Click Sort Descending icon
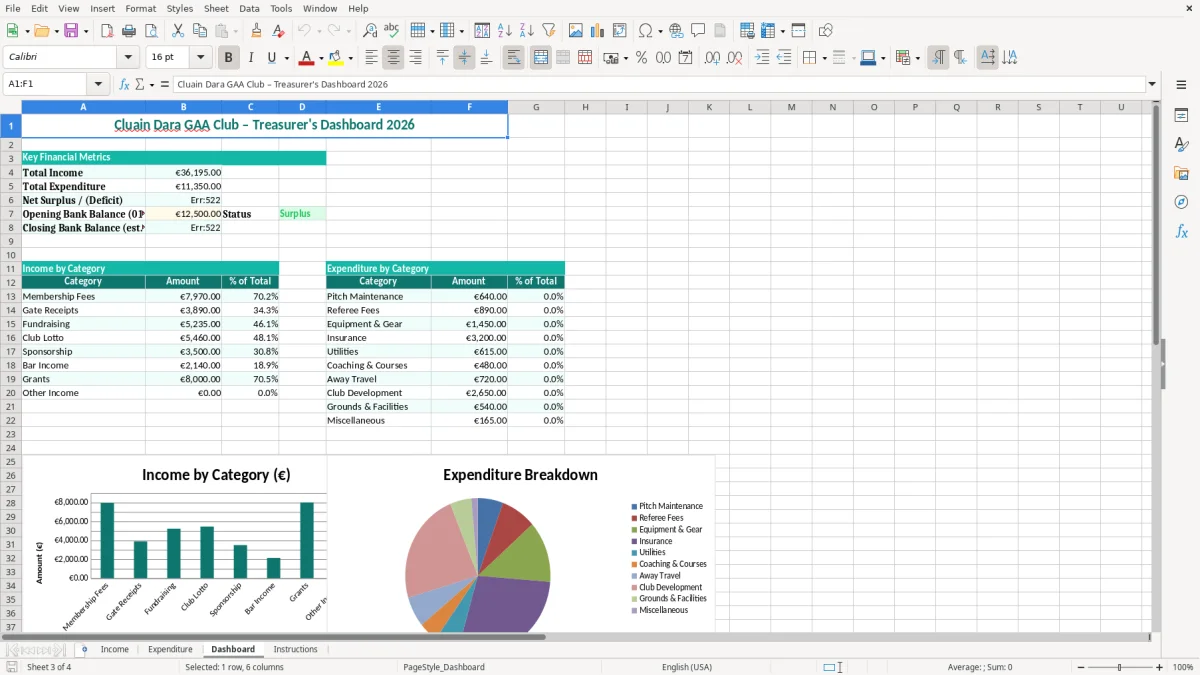 pyautogui.click(x=527, y=31)
